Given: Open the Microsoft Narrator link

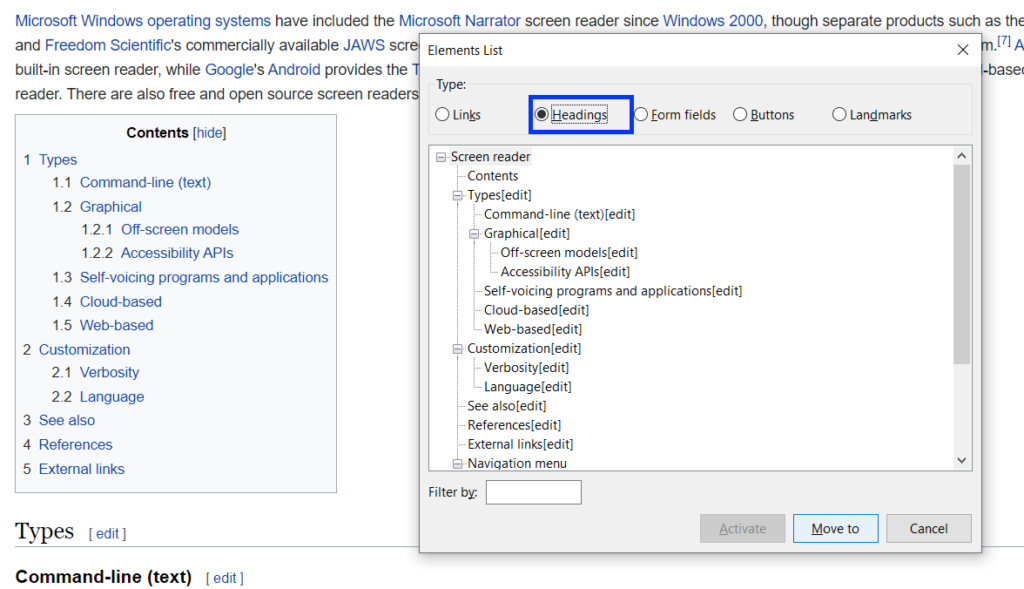Looking at the screenshot, I should 459,21.
